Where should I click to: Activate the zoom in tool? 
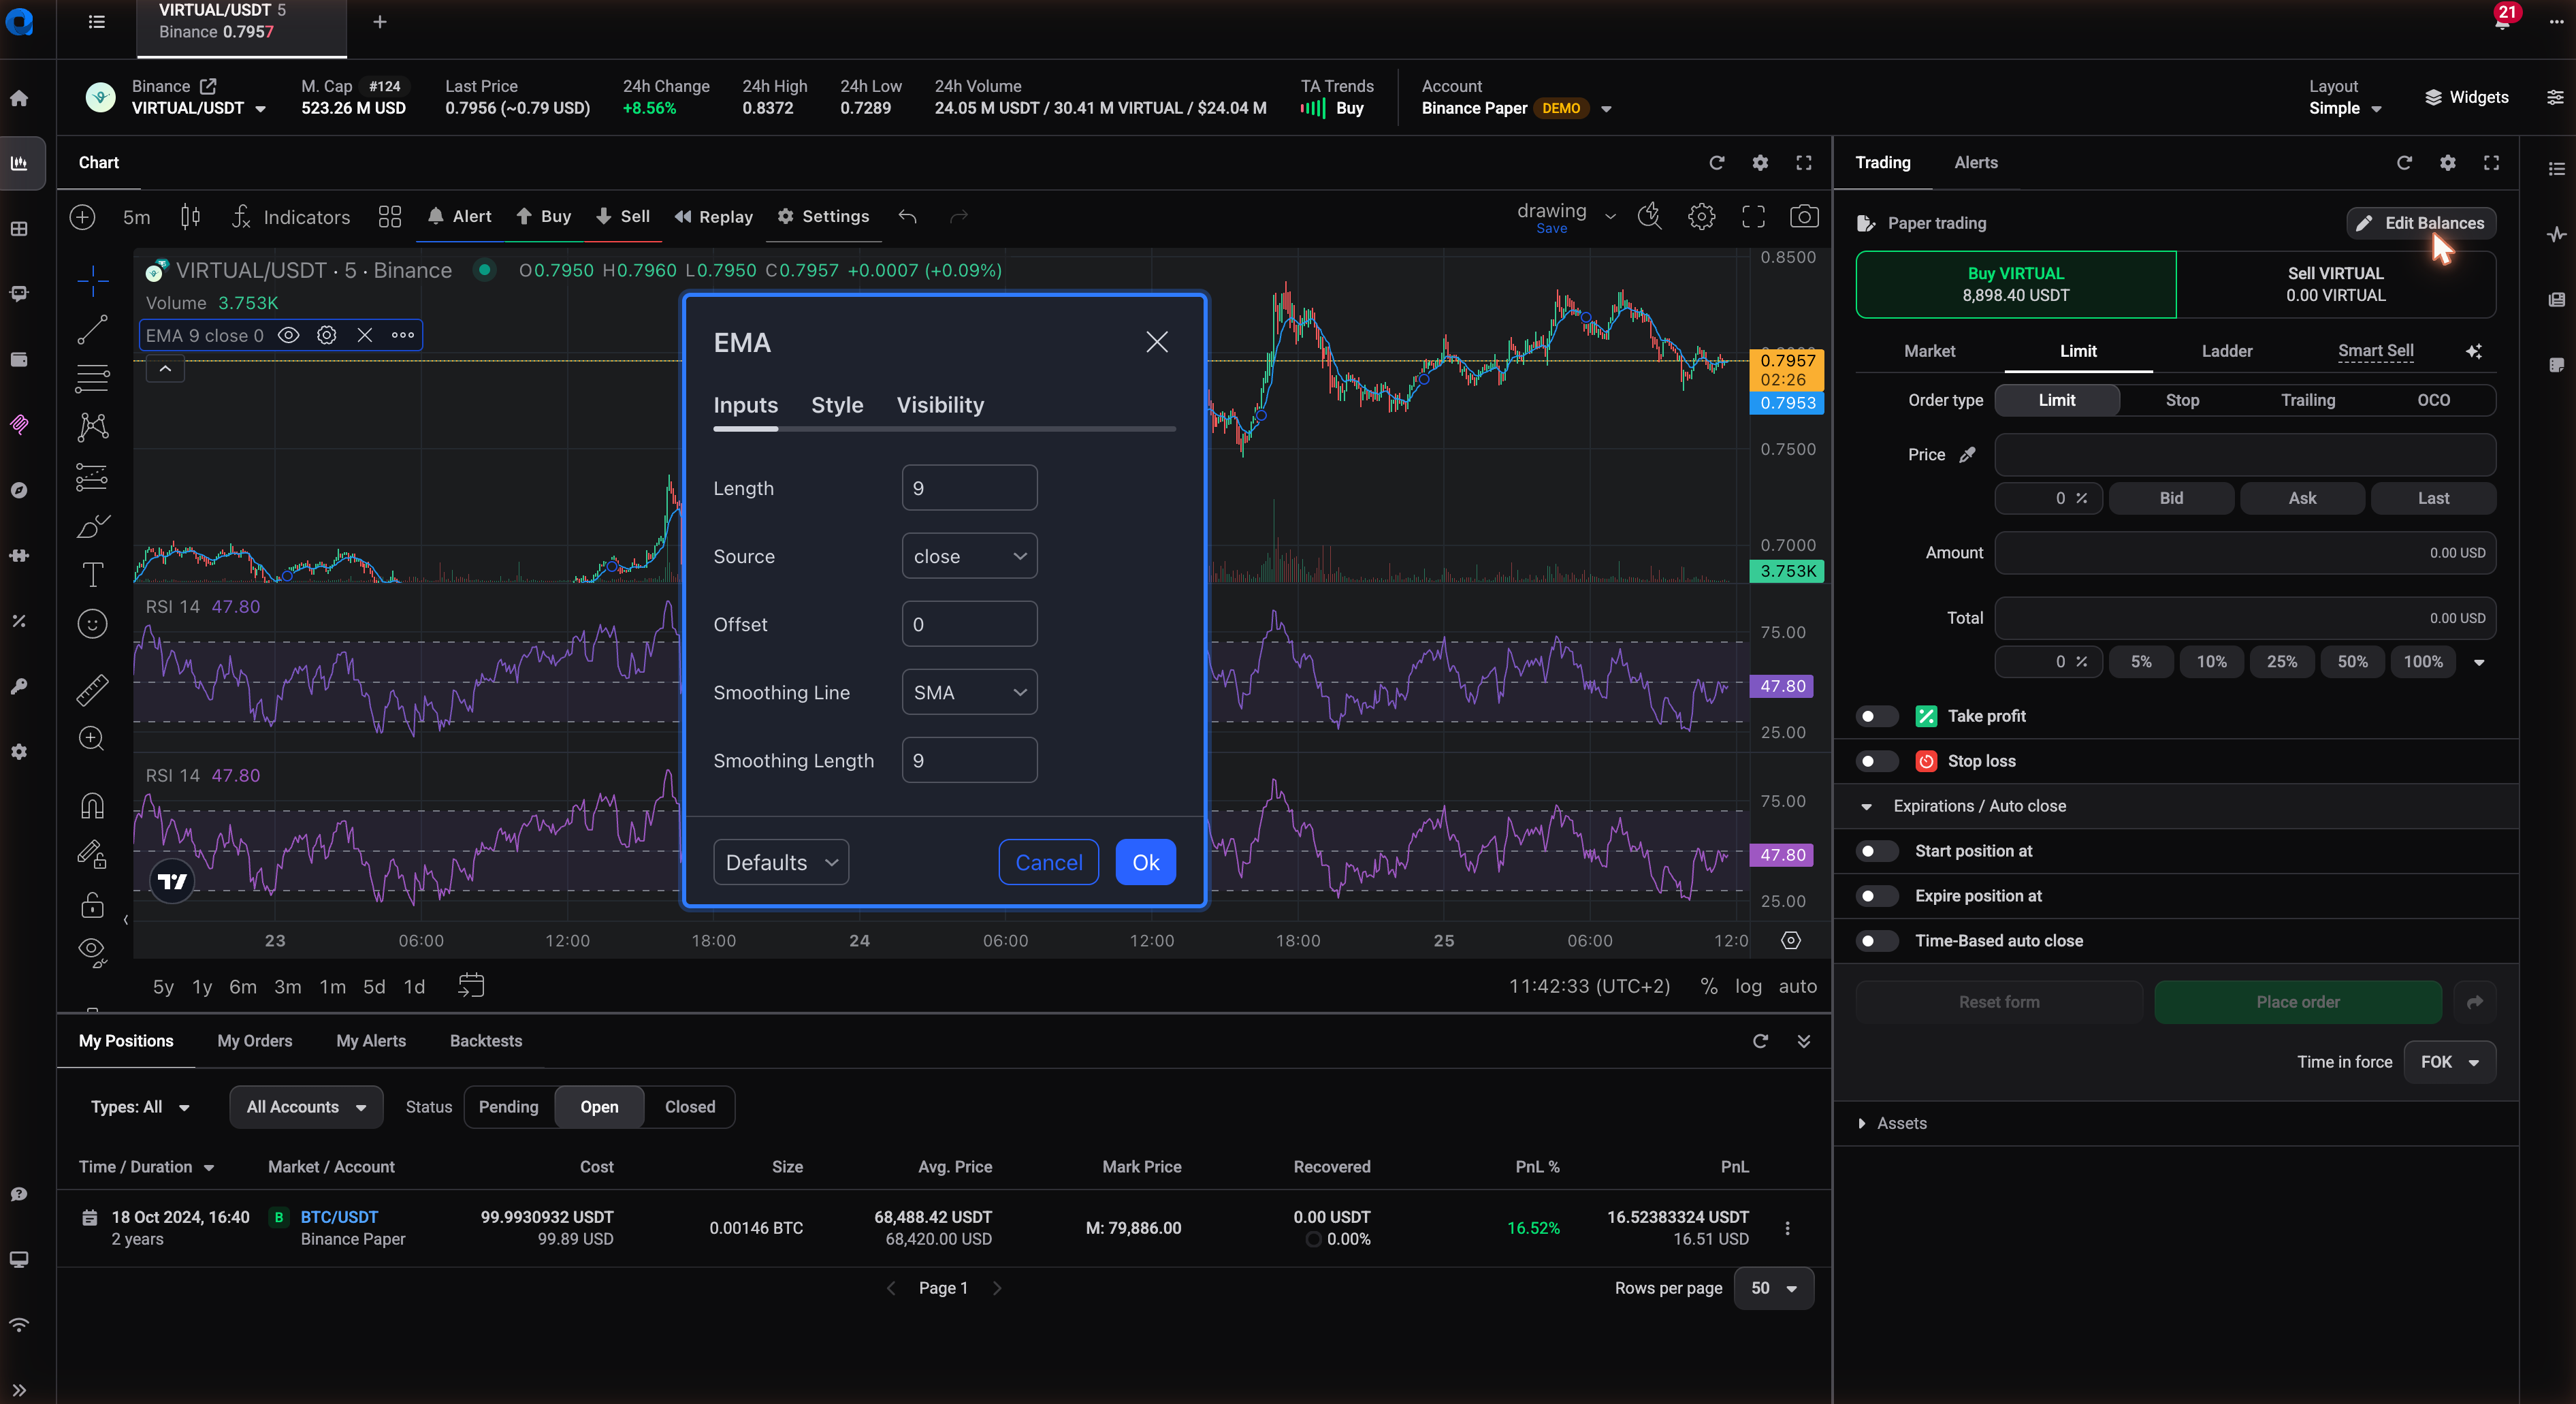pyautogui.click(x=92, y=738)
